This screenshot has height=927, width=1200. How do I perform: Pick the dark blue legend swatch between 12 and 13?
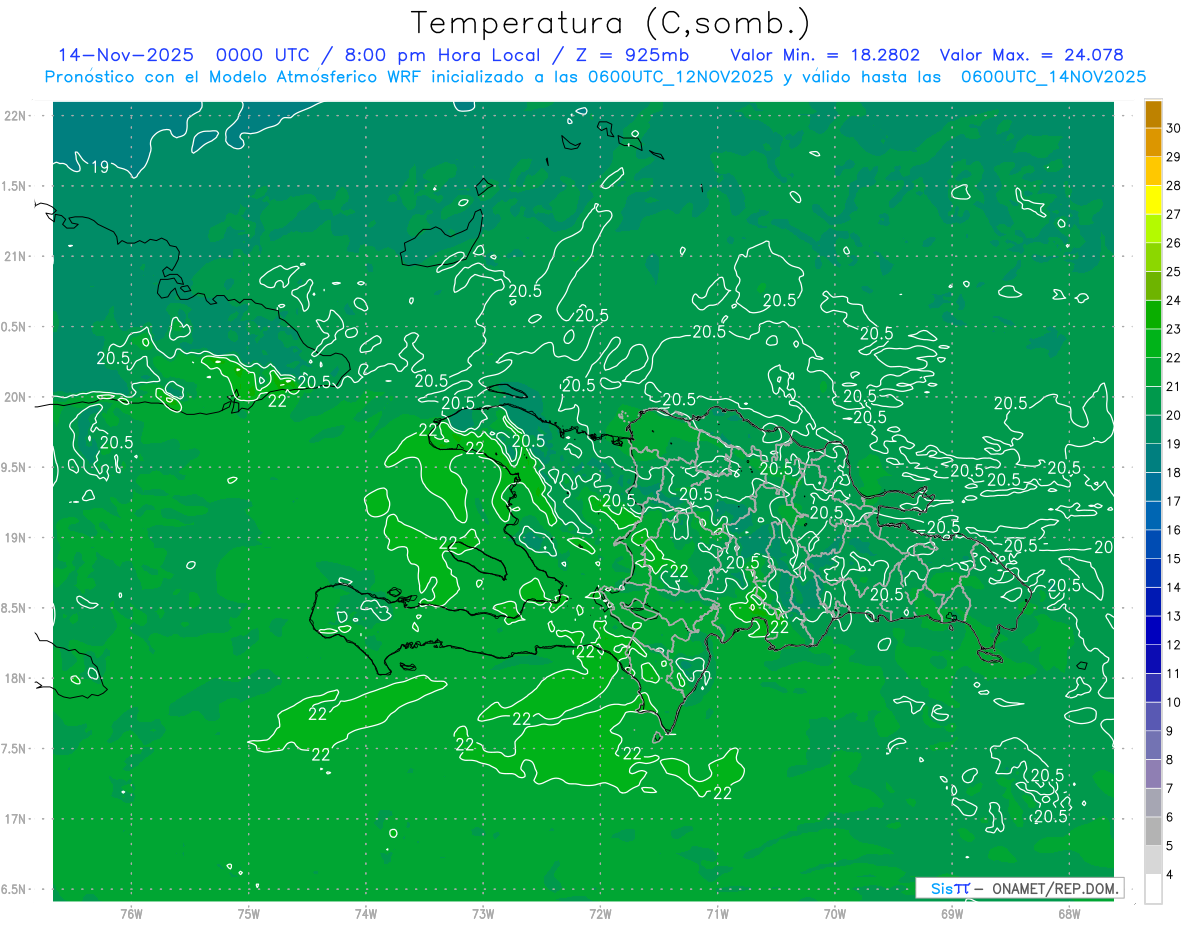click(1153, 630)
